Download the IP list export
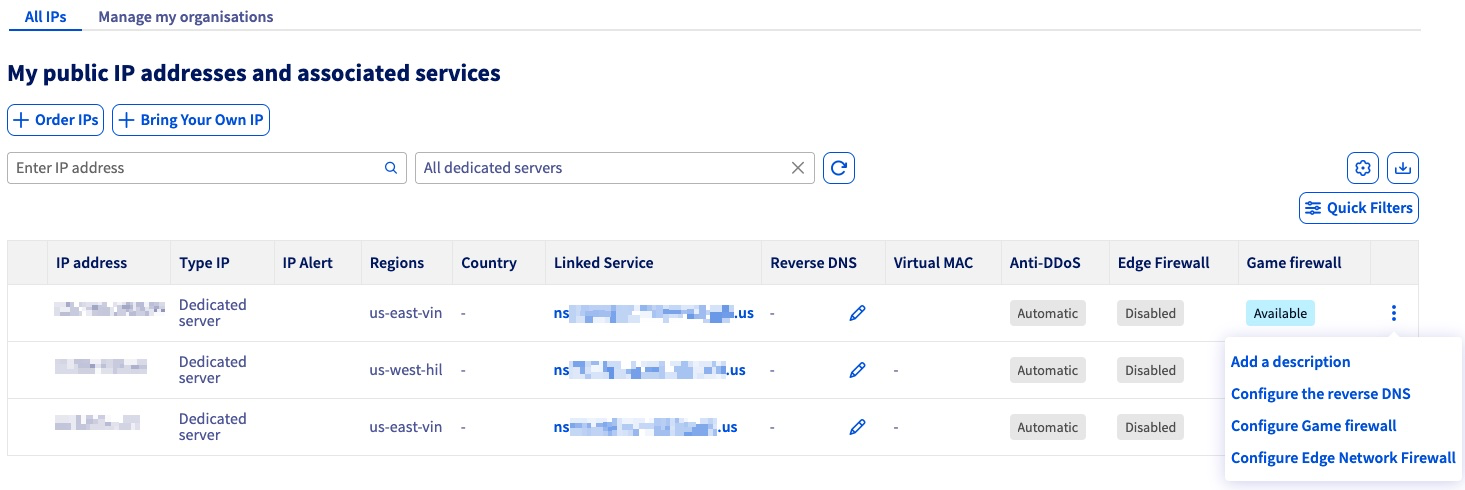Viewport: 1465px width, 490px height. [x=1403, y=168]
